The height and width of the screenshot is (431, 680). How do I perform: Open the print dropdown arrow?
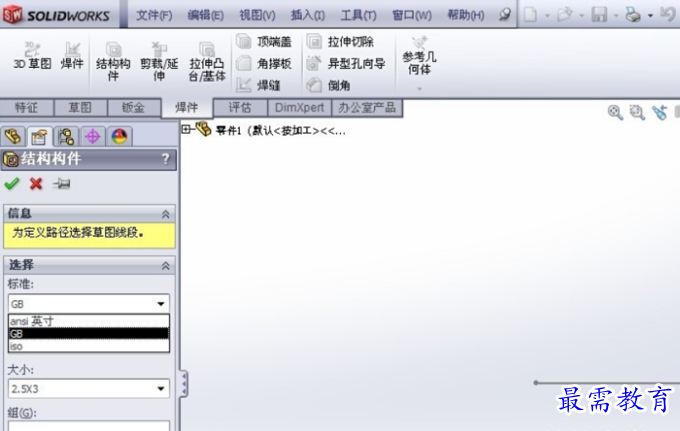(x=650, y=16)
